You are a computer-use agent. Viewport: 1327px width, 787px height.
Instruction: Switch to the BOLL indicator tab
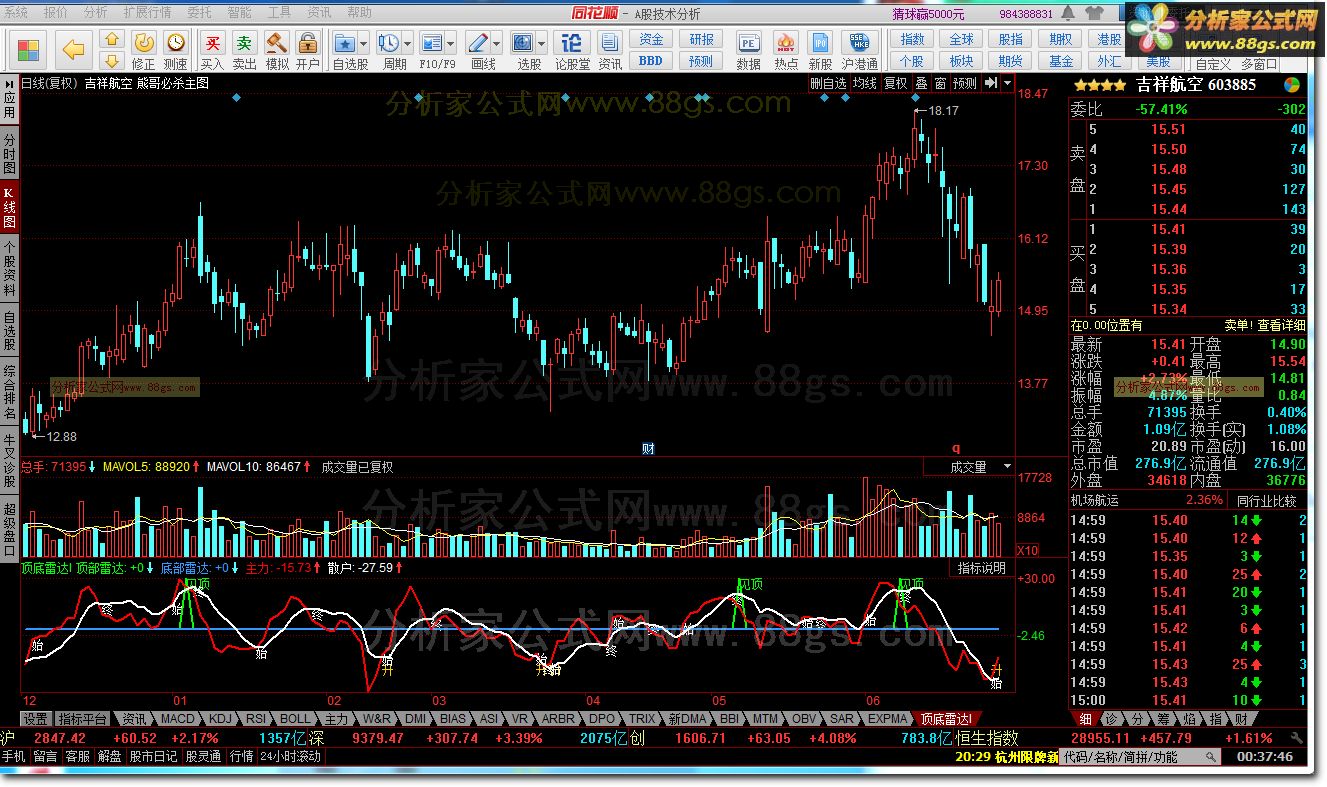[295, 719]
